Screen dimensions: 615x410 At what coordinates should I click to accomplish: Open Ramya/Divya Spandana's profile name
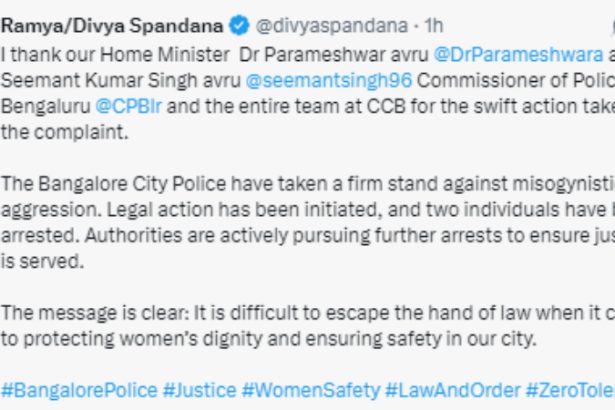(112, 26)
